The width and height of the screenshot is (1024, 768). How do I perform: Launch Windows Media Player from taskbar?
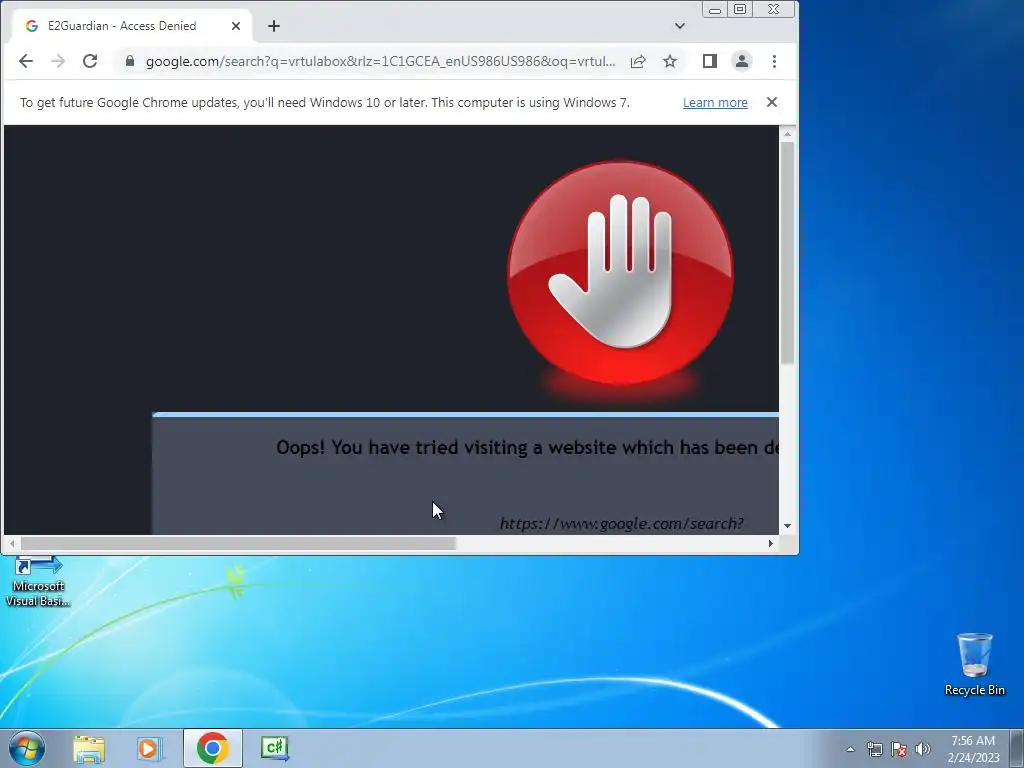pos(150,748)
